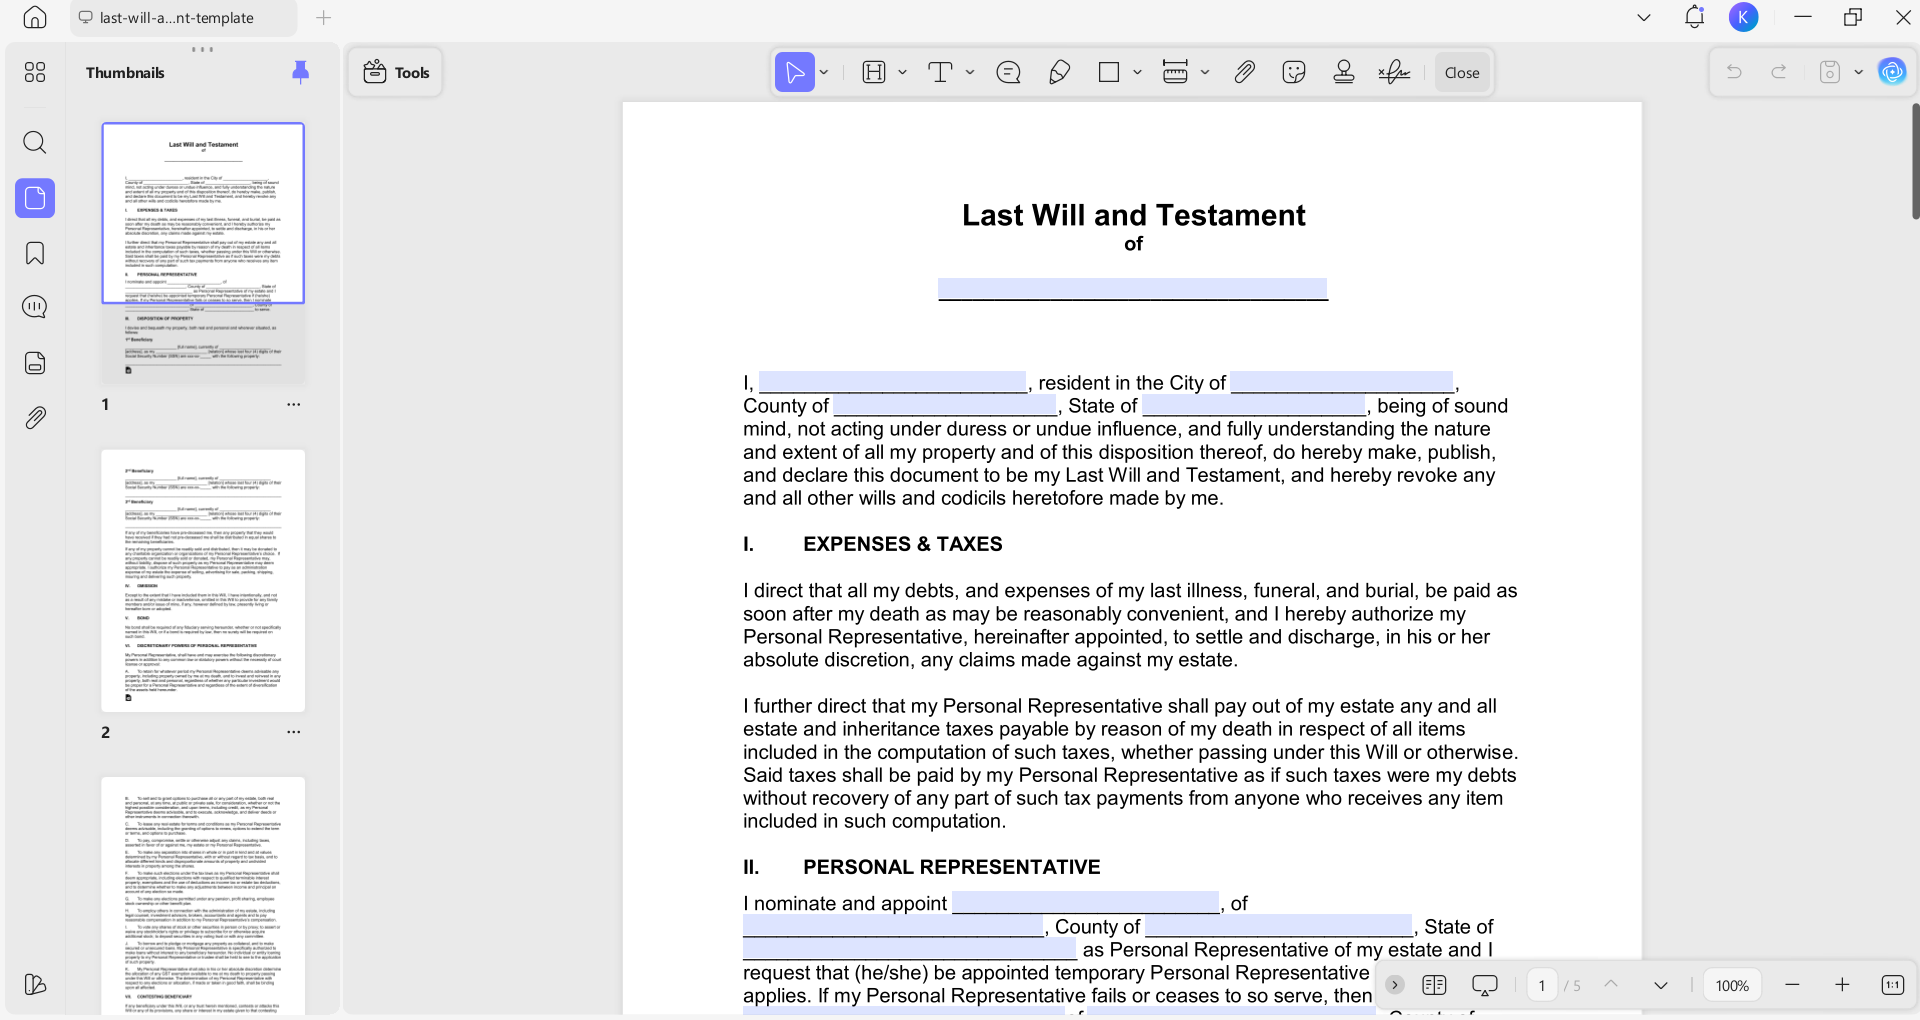Expand the Text tool dropdown arrow
This screenshot has height=1020, width=1920.
[x=970, y=72]
